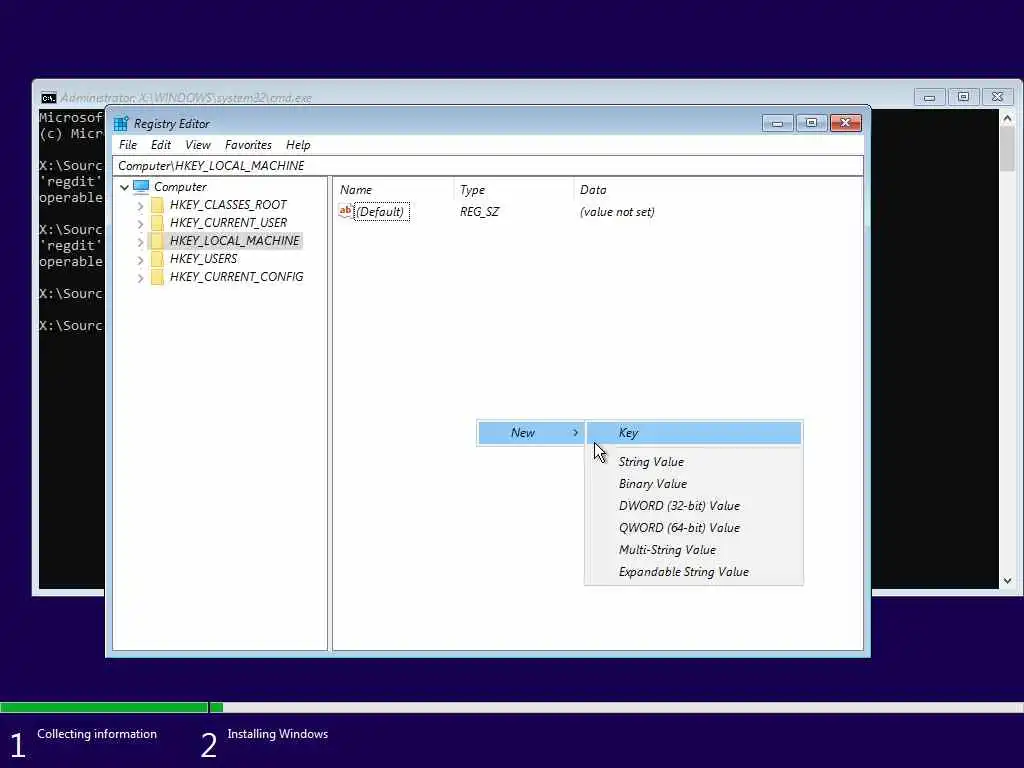Expand the HKEY_CURRENT_USER node
The width and height of the screenshot is (1024, 768).
click(140, 223)
